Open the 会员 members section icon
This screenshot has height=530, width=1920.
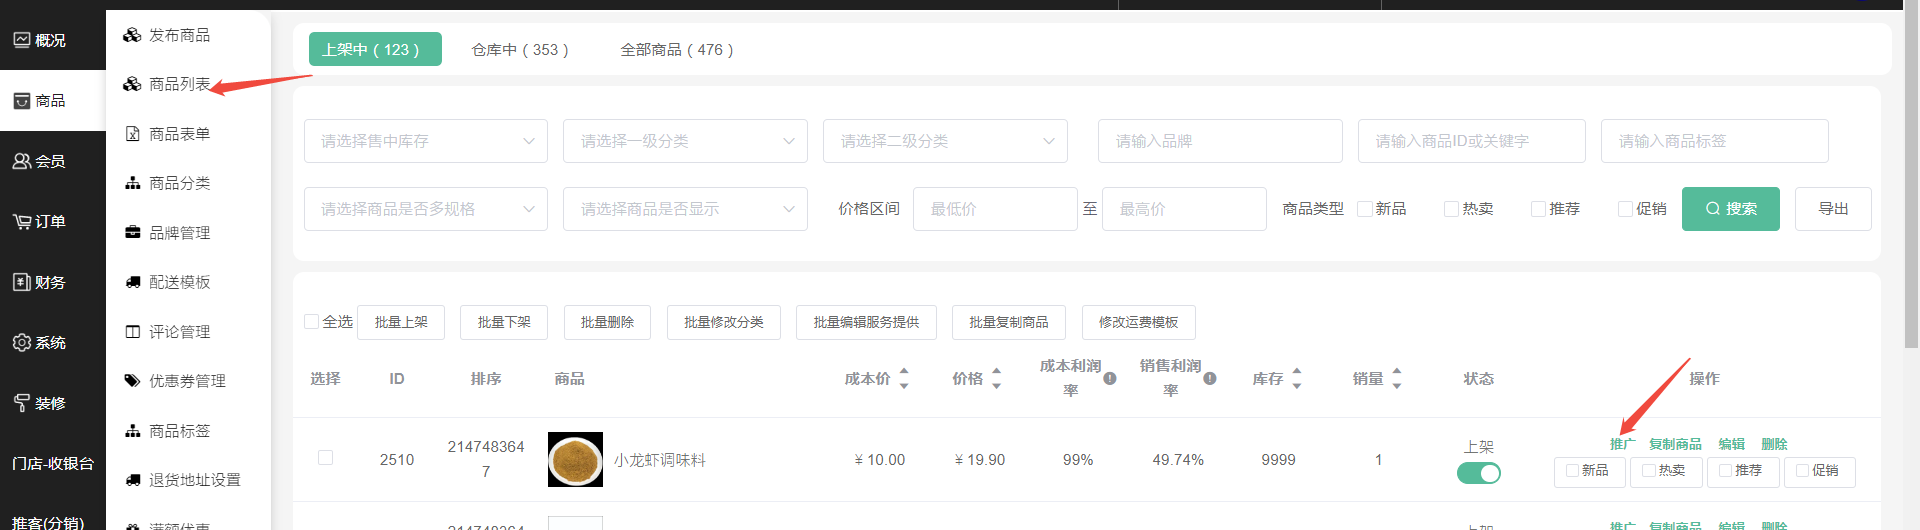click(22, 161)
